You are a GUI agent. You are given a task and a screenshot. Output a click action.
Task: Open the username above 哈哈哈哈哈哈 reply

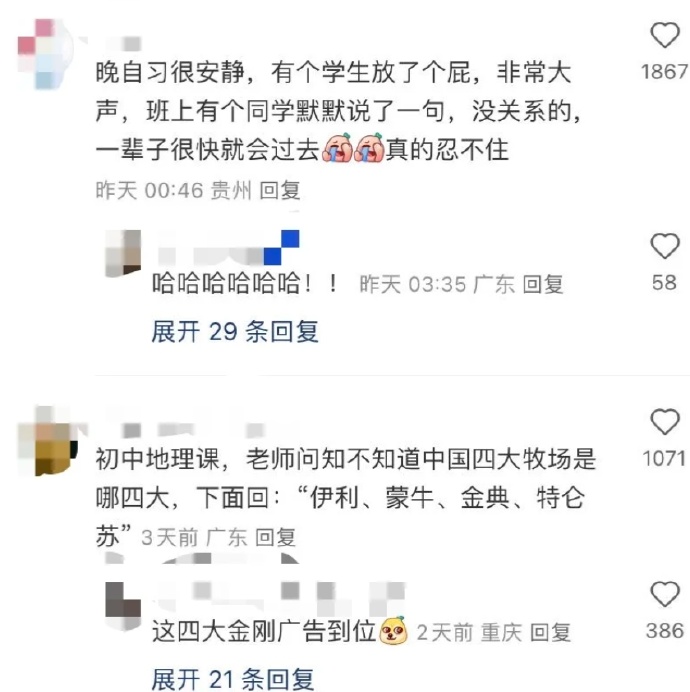[x=228, y=248]
